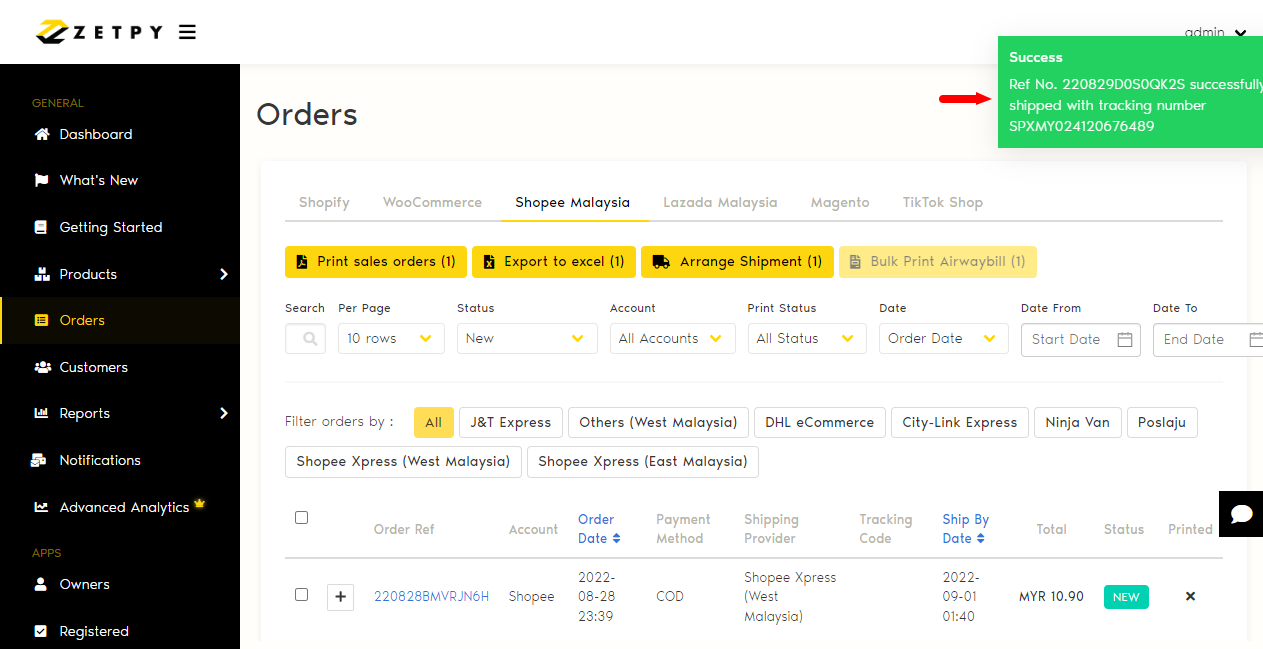This screenshot has width=1263, height=649.
Task: Filter by Shopee Xpress (West Malaysia)
Action: [403, 461]
